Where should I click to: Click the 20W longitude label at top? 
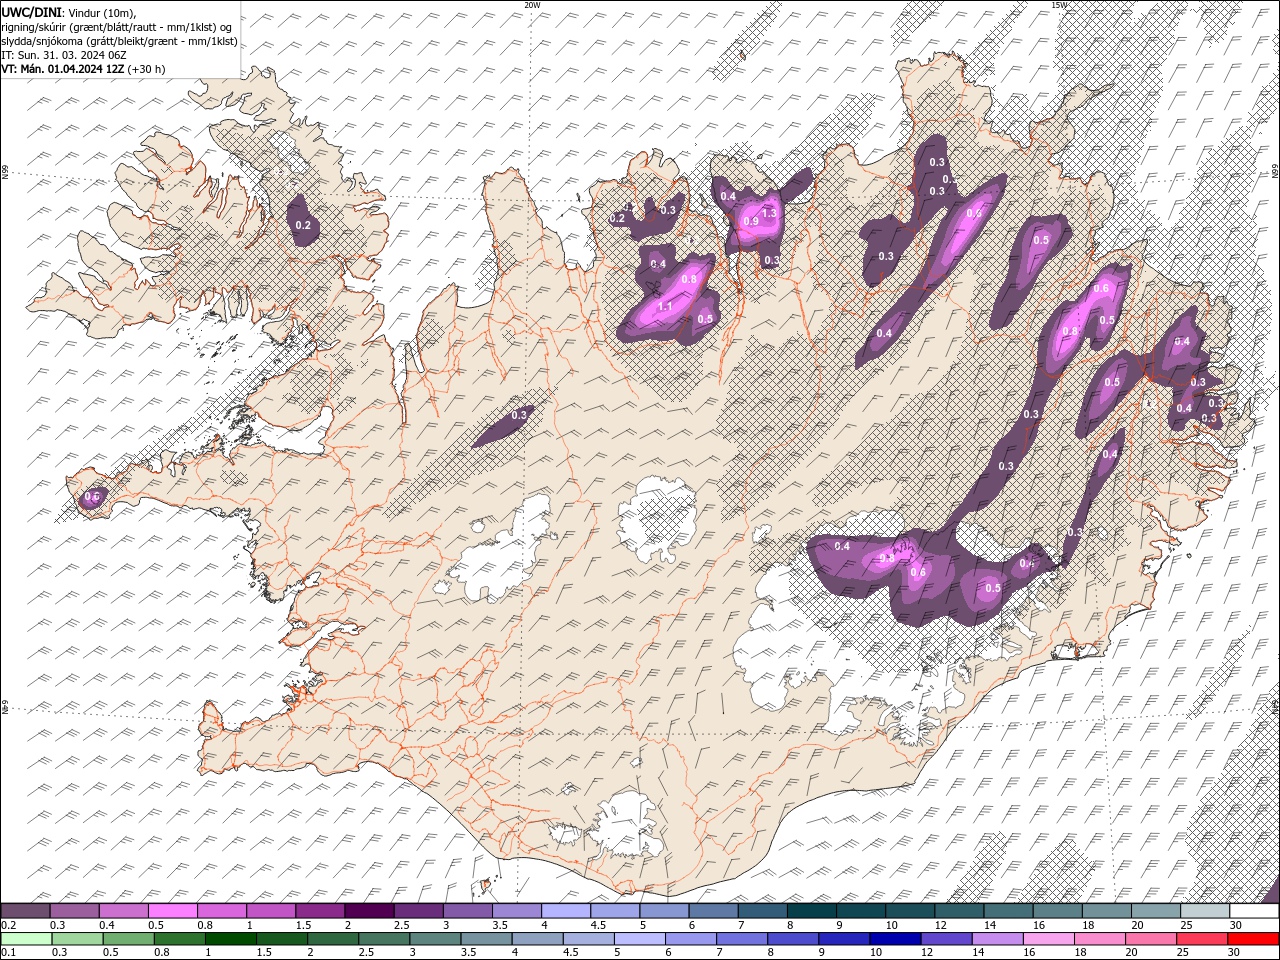(532, 5)
